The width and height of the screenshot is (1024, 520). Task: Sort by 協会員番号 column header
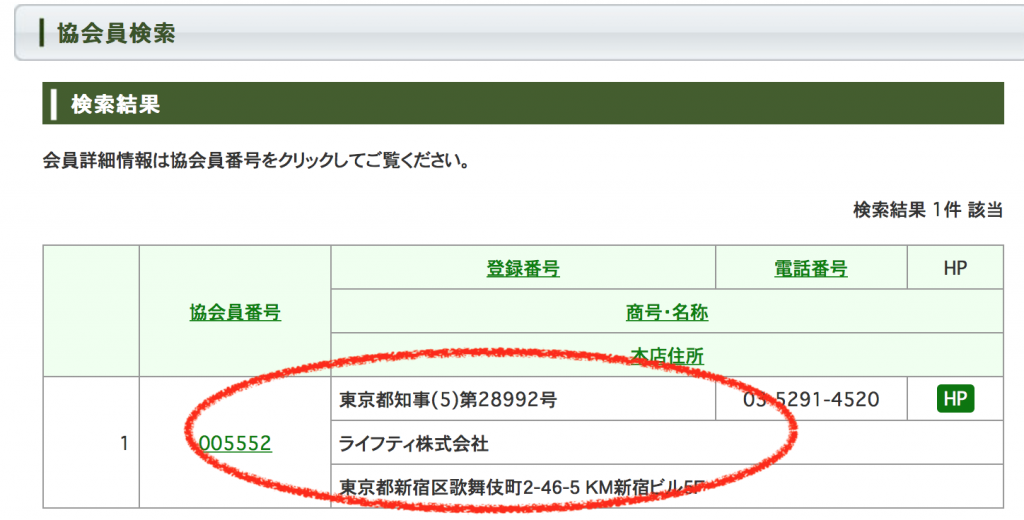(x=235, y=313)
